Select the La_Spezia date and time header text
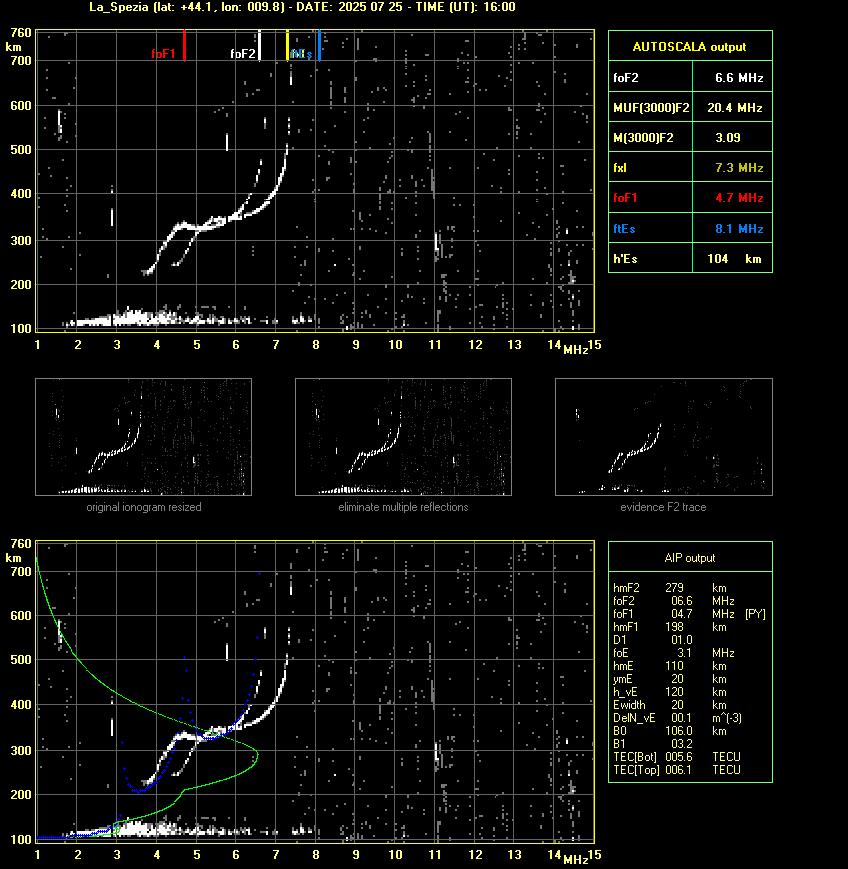The width and height of the screenshot is (848, 869). point(303,7)
